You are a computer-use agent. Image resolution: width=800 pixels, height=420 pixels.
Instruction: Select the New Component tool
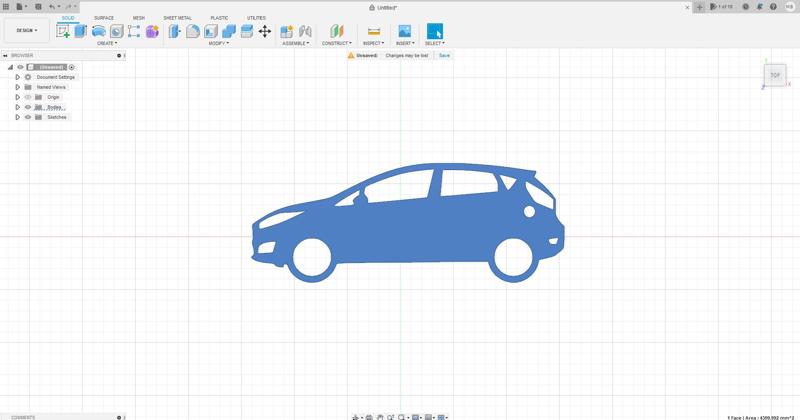(x=287, y=31)
